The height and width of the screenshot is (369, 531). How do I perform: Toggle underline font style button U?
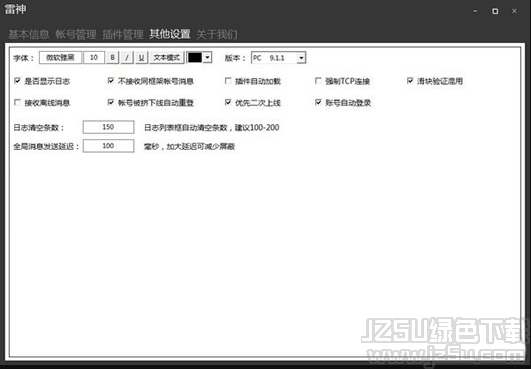point(141,58)
